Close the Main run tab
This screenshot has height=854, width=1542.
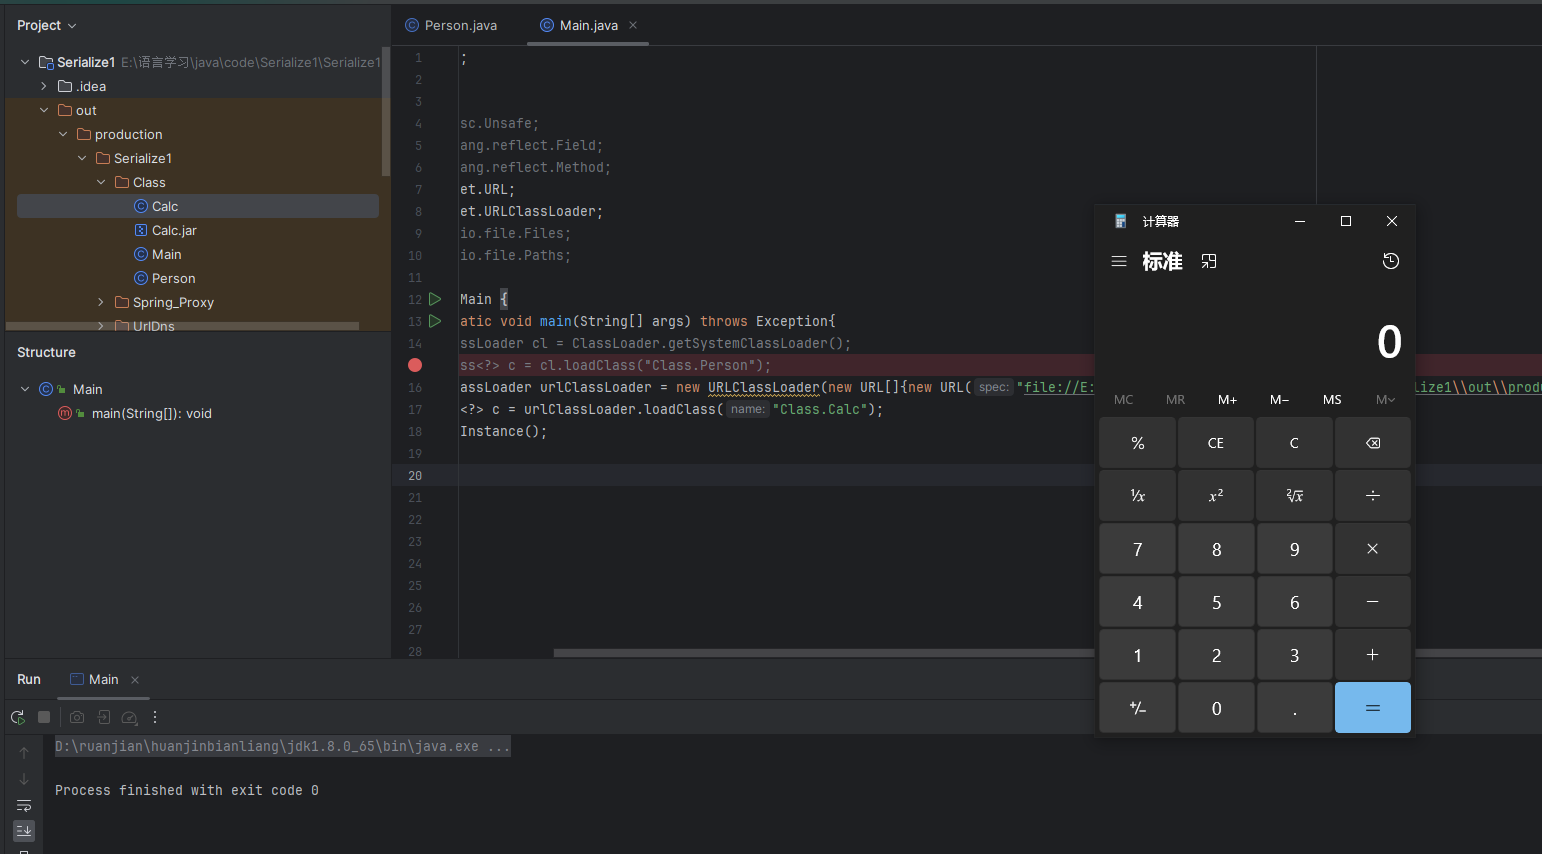tap(135, 680)
